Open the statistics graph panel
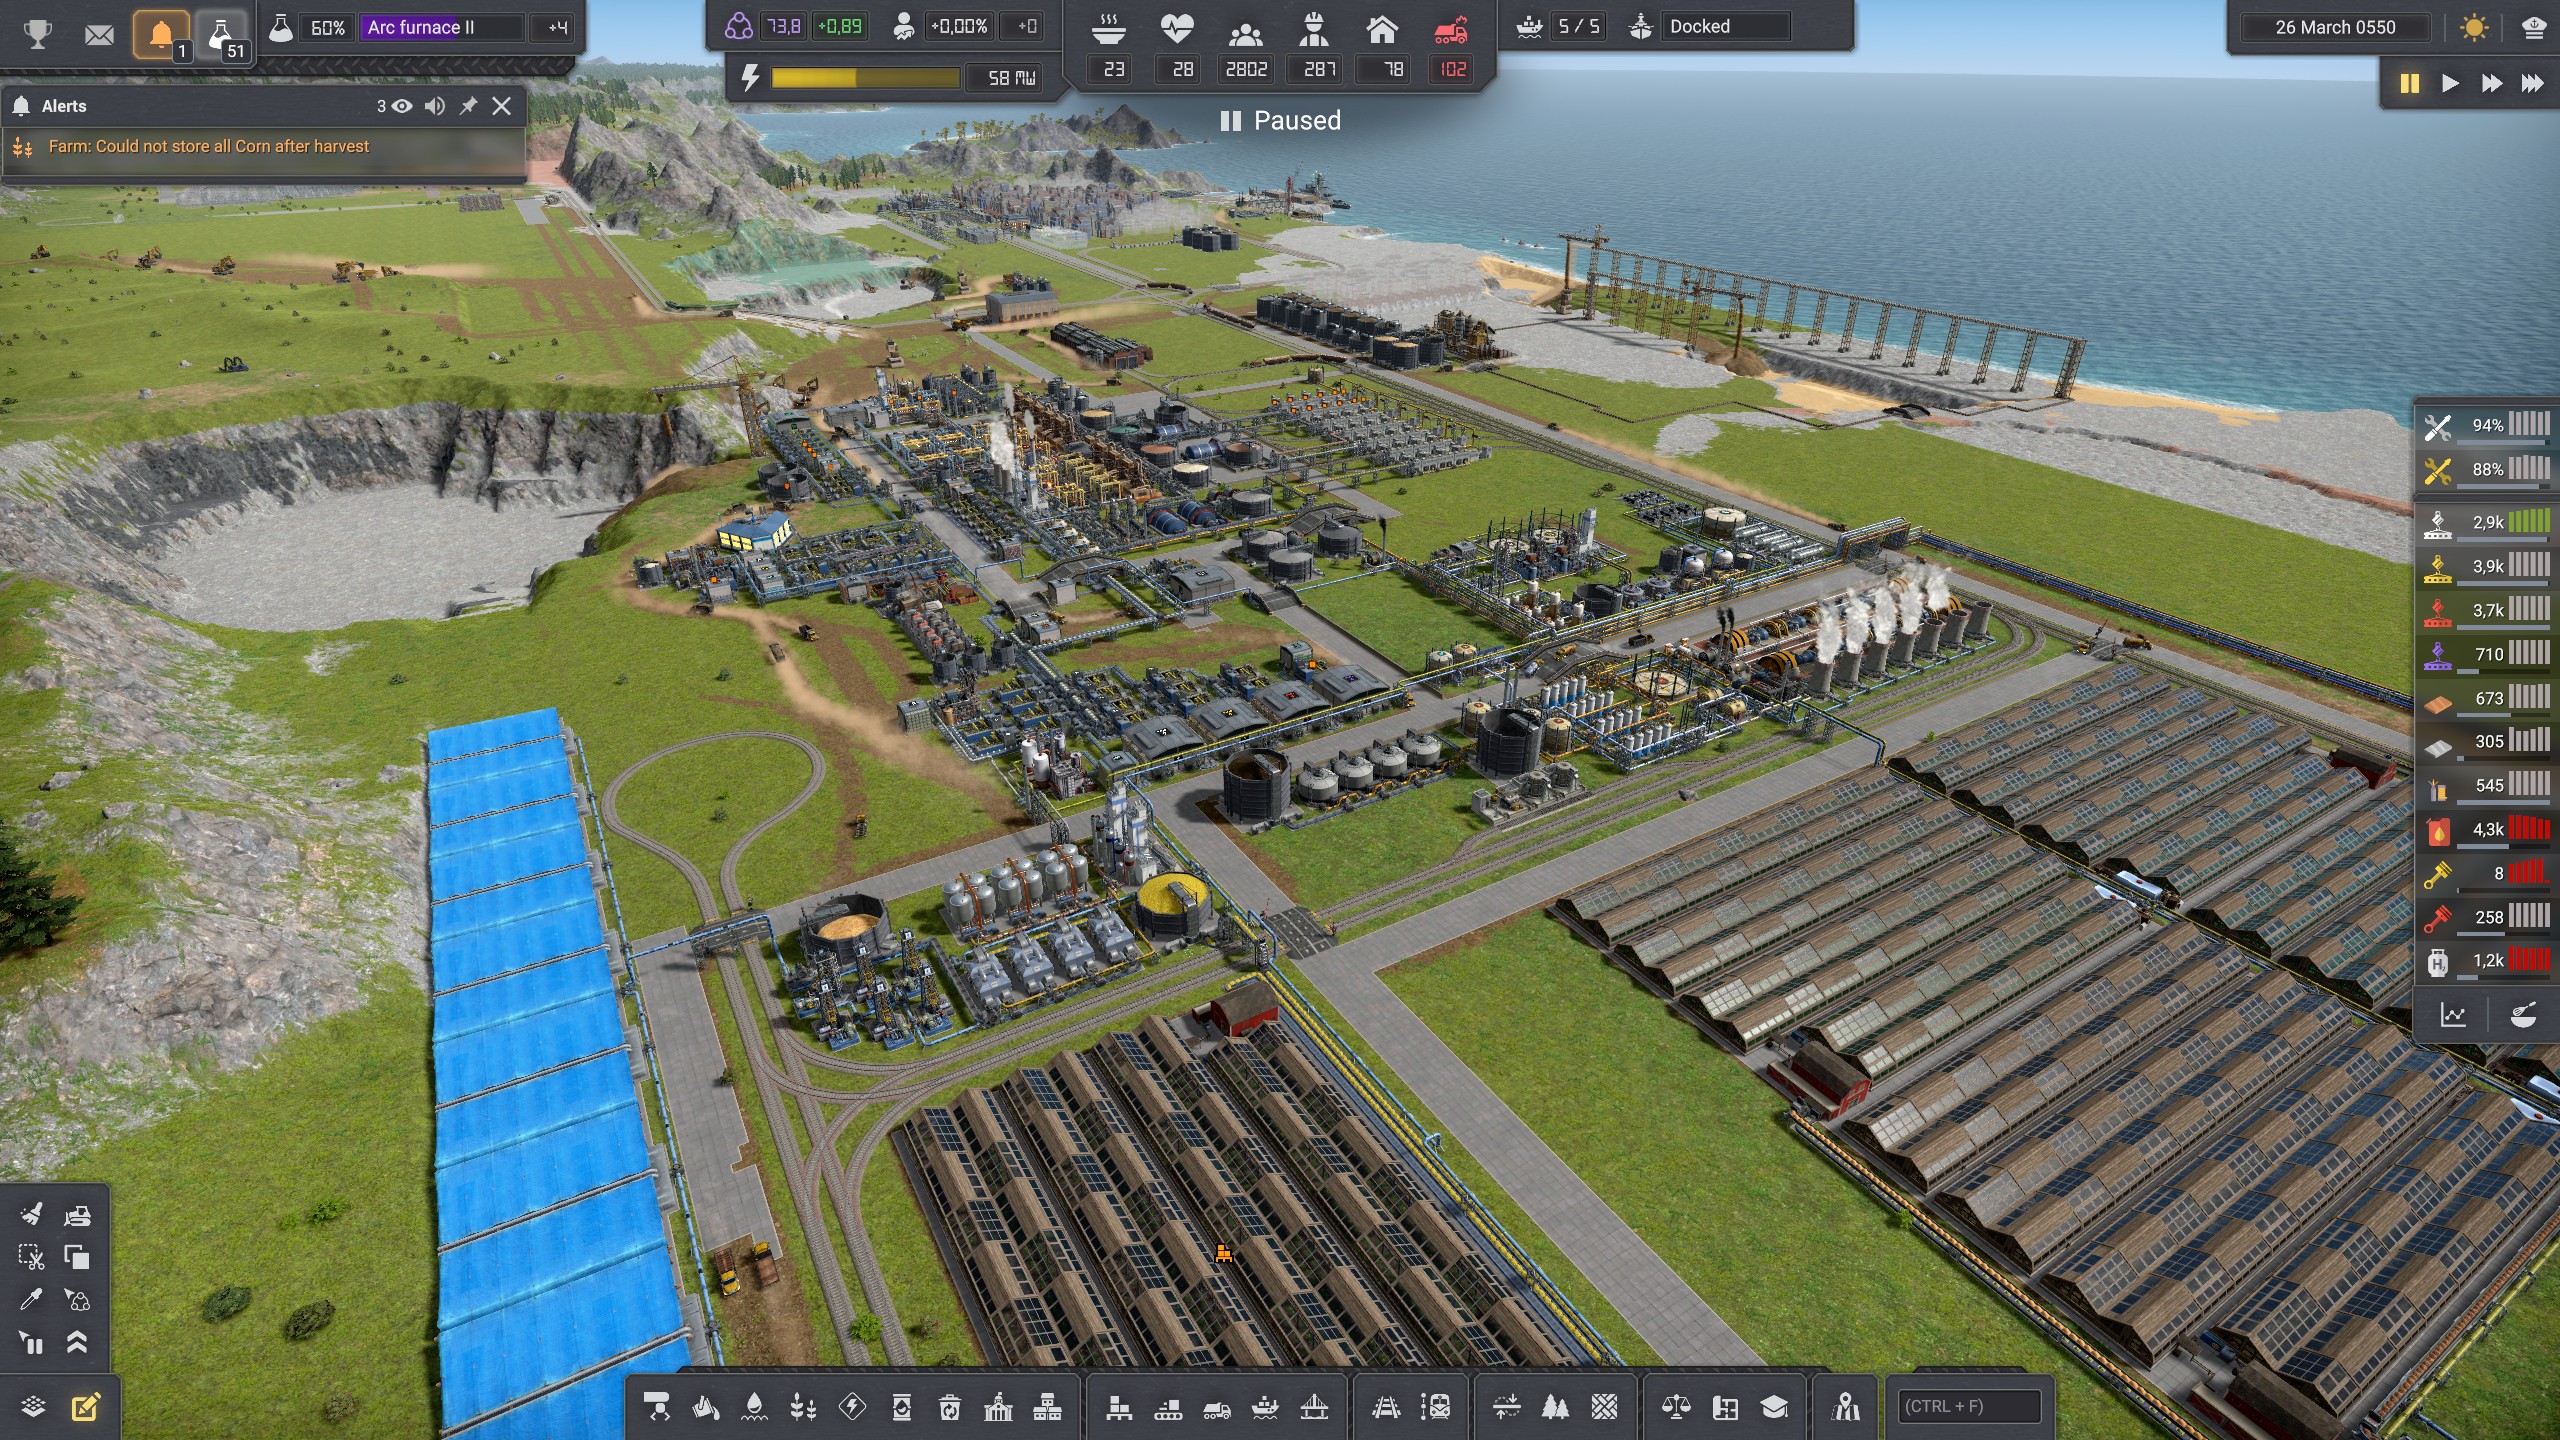Screen dimensions: 2560x1440 pos(2453,1015)
